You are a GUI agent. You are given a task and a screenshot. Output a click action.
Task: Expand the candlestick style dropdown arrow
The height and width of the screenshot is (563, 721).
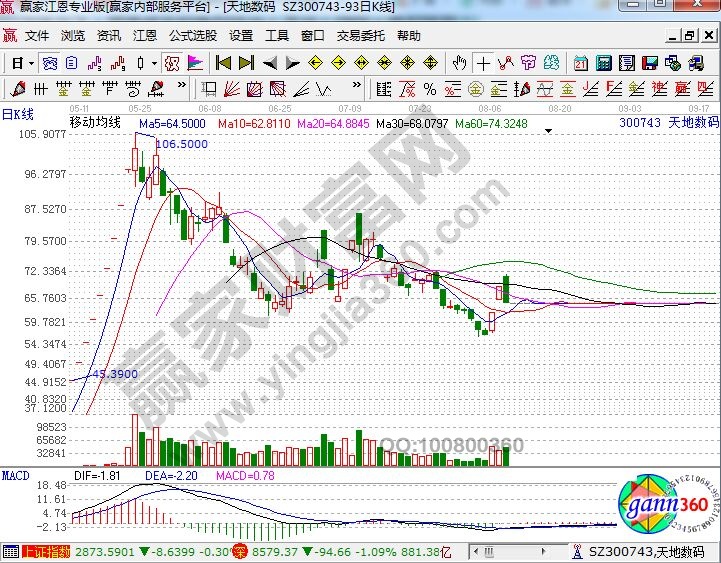153,62
